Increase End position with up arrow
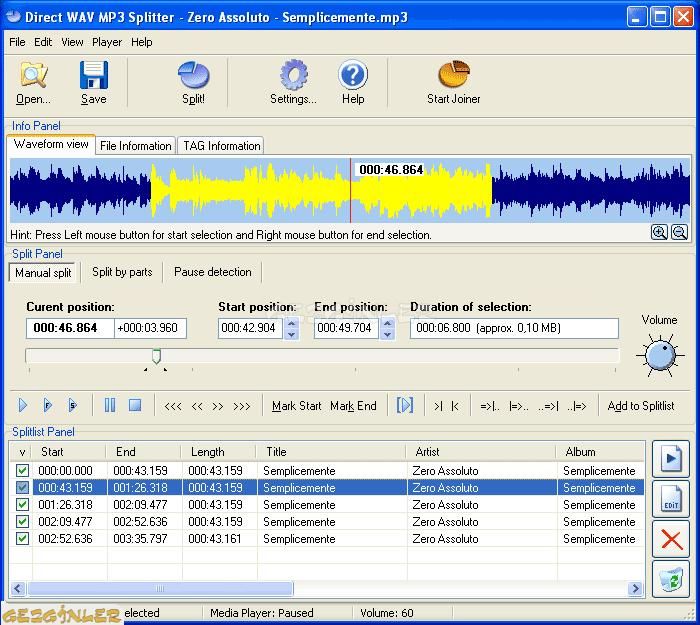Screen dimensions: 700x625 [388, 323]
